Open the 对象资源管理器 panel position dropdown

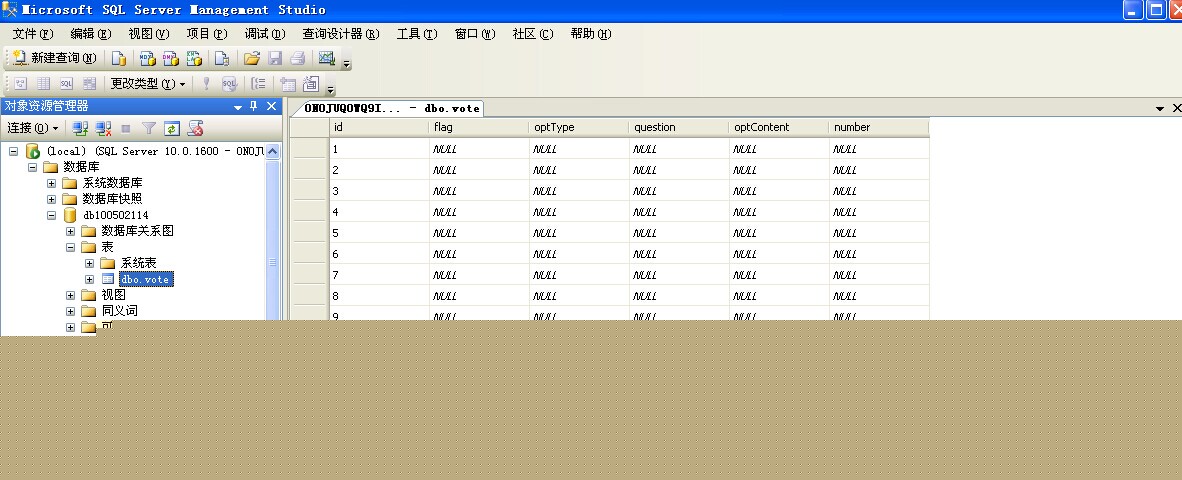click(238, 107)
